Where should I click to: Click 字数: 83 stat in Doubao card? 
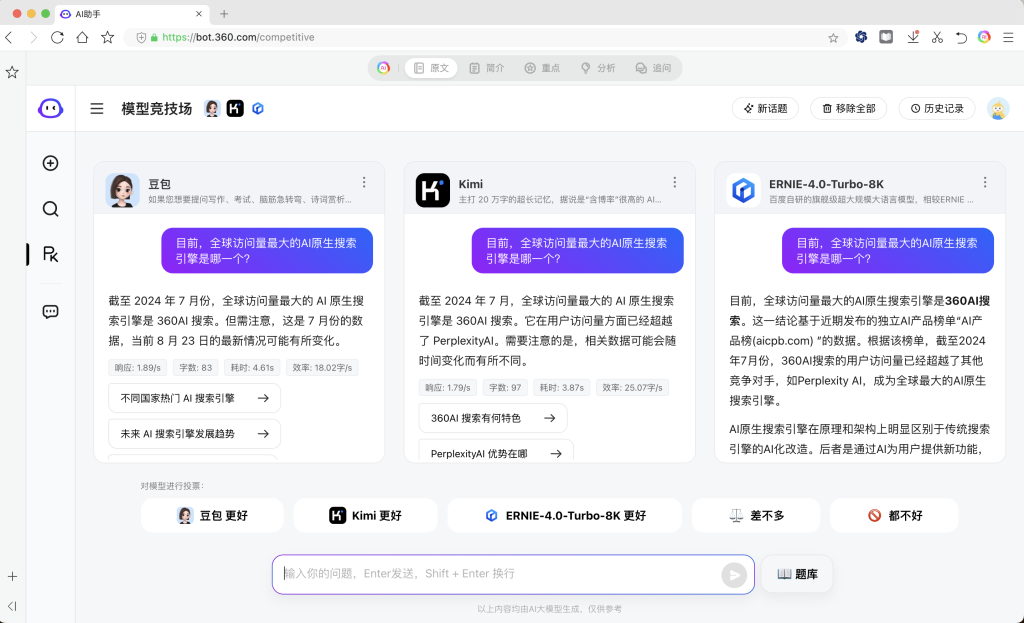(x=196, y=368)
